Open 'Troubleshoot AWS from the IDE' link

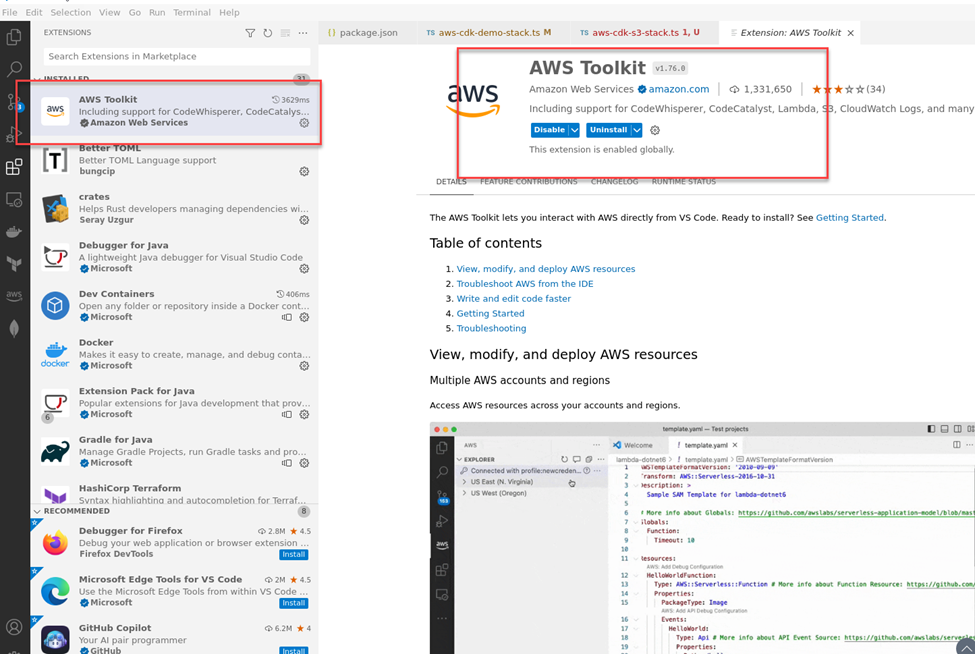click(x=525, y=283)
